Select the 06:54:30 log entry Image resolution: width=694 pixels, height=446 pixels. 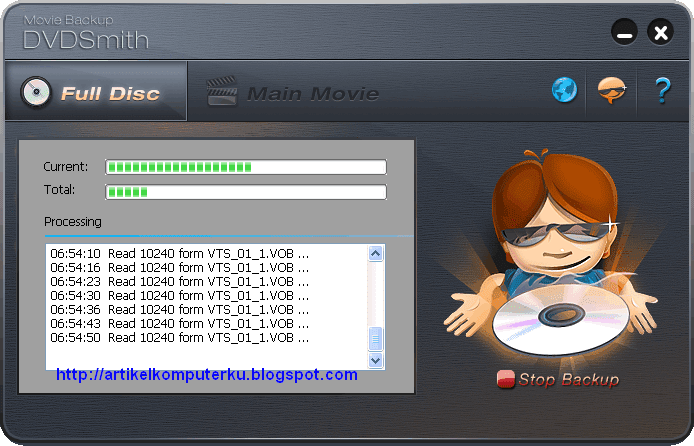pos(180,296)
